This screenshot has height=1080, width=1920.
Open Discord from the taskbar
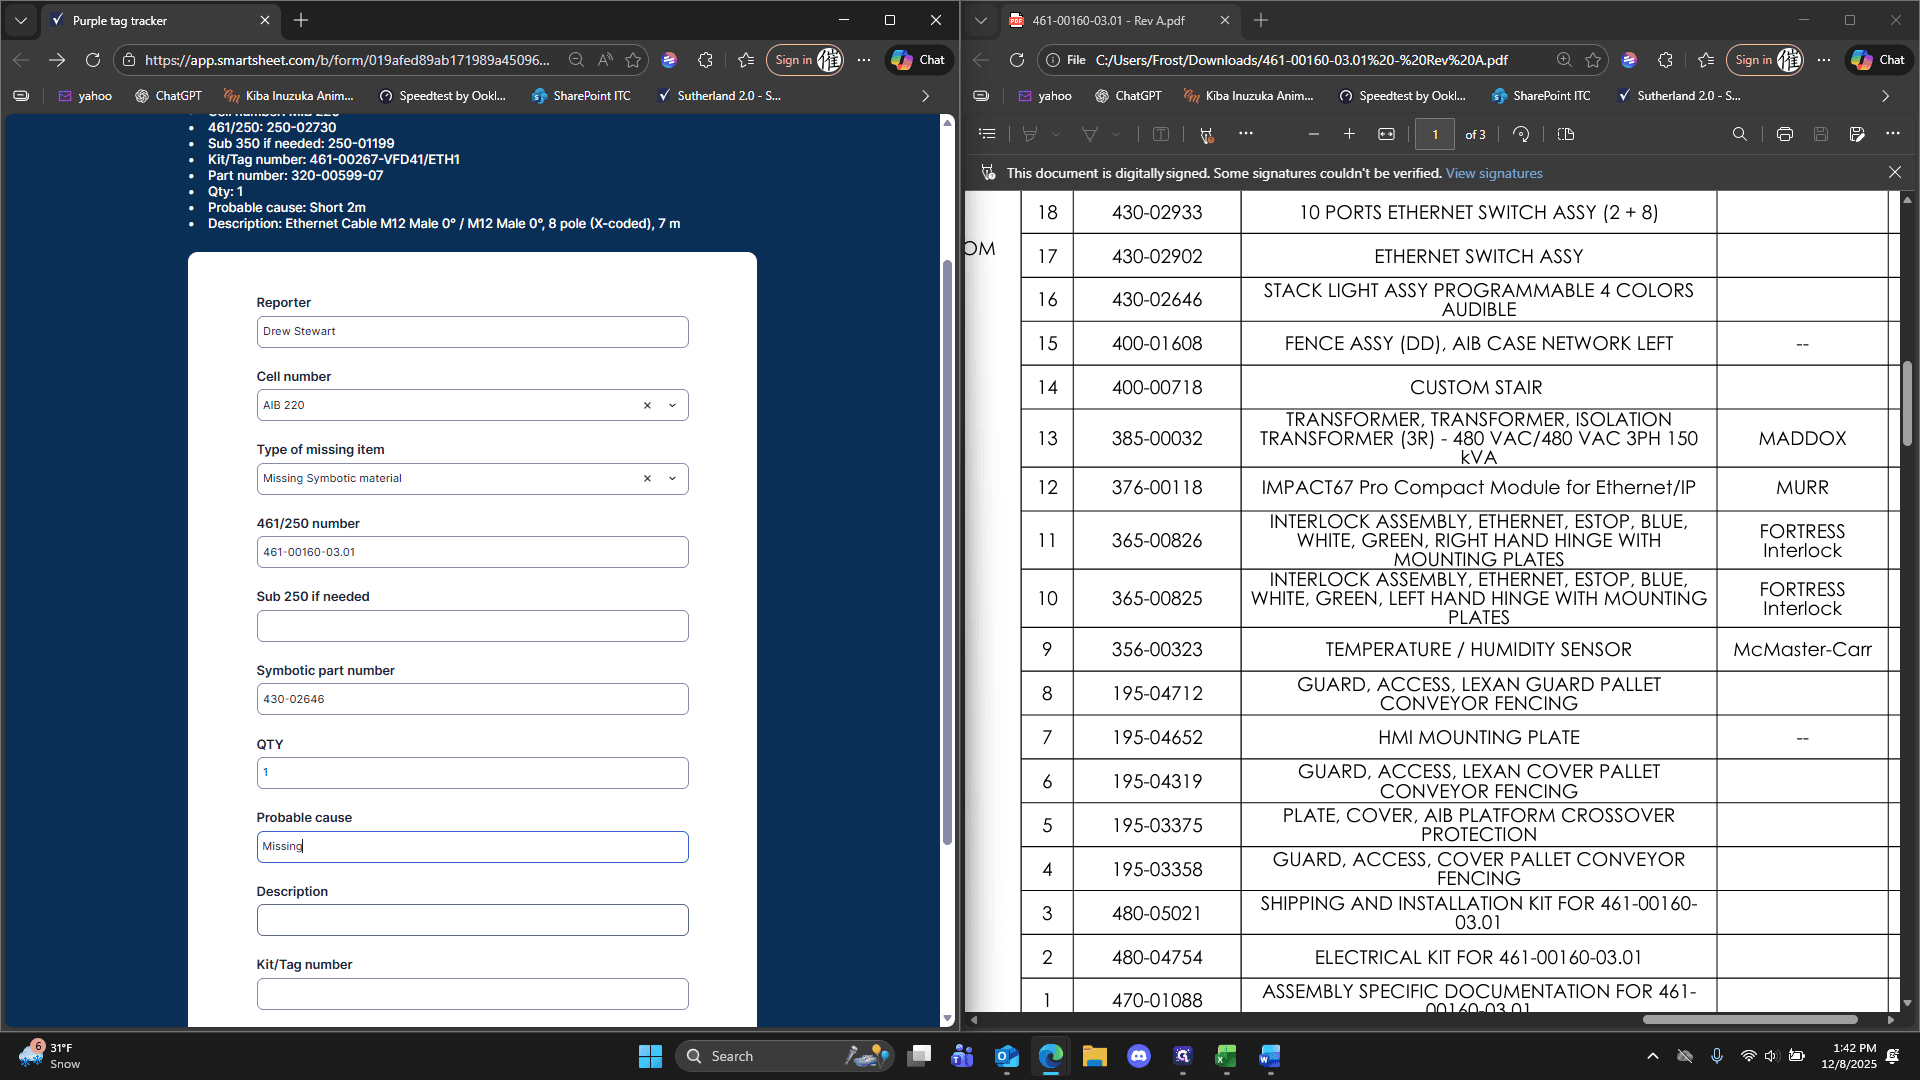point(1138,1056)
